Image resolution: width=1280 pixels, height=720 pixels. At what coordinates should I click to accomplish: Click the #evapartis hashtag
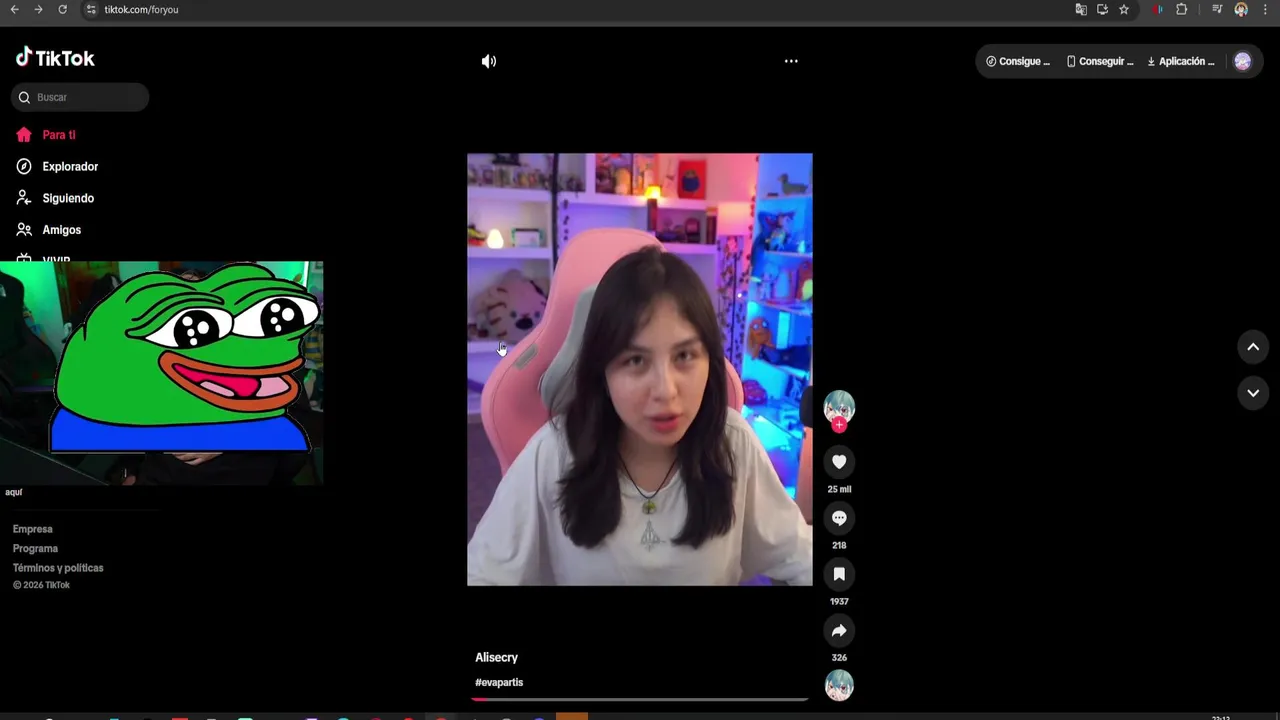point(499,682)
